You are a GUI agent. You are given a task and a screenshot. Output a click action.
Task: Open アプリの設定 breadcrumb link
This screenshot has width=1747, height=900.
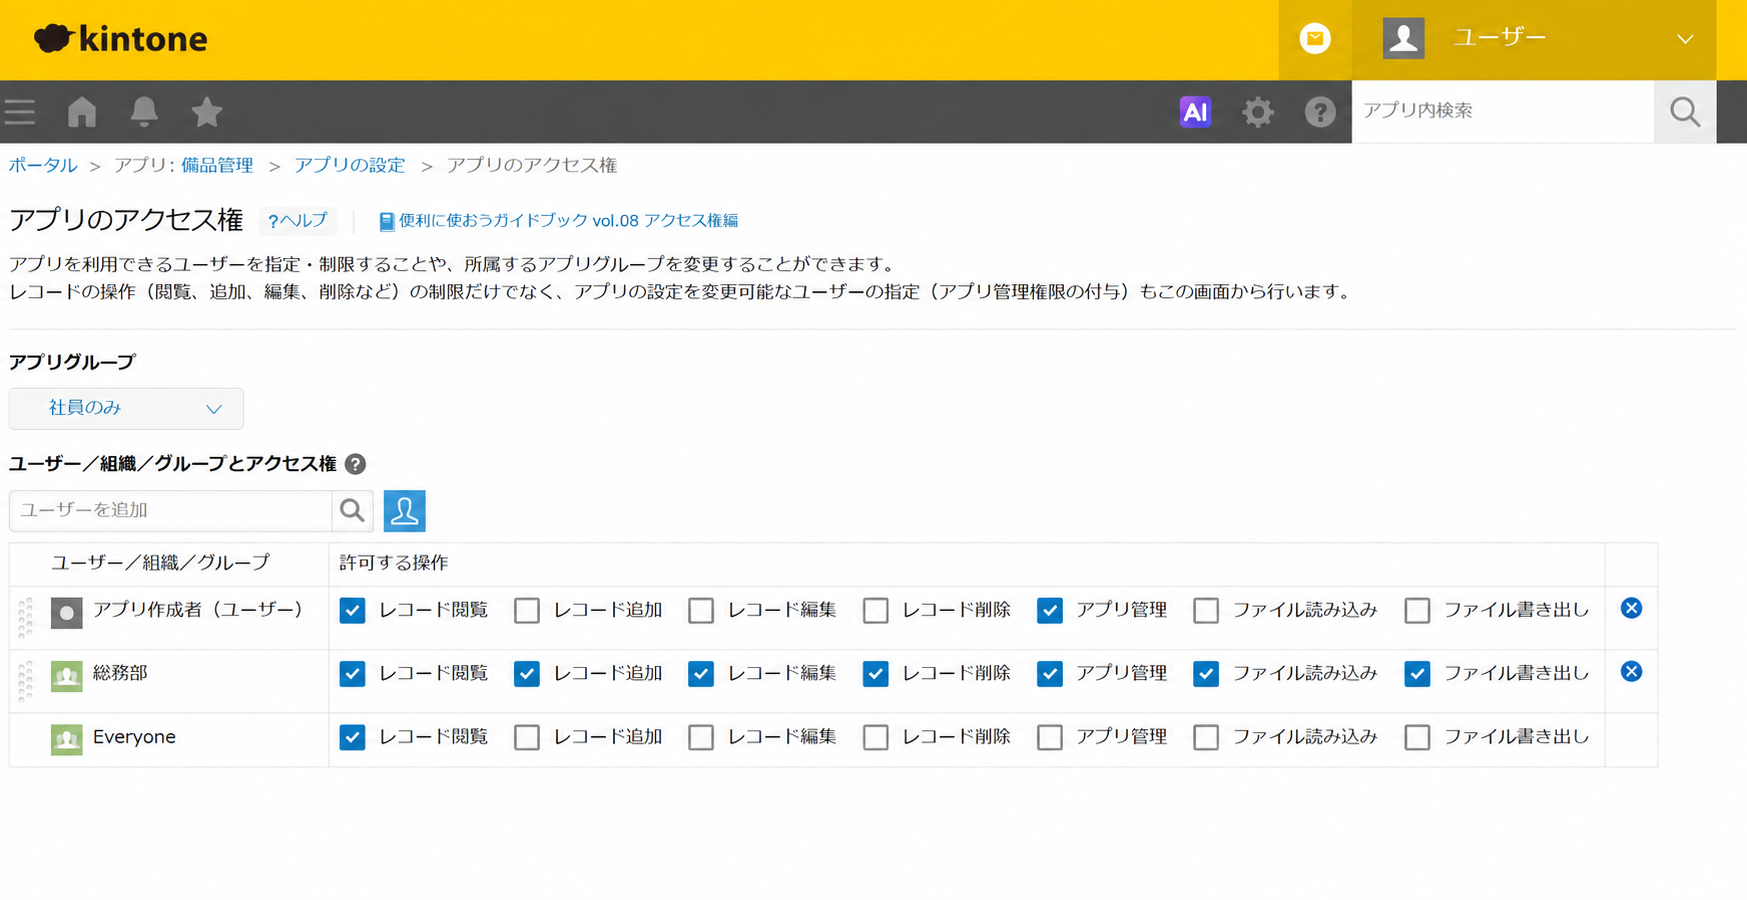tap(349, 166)
